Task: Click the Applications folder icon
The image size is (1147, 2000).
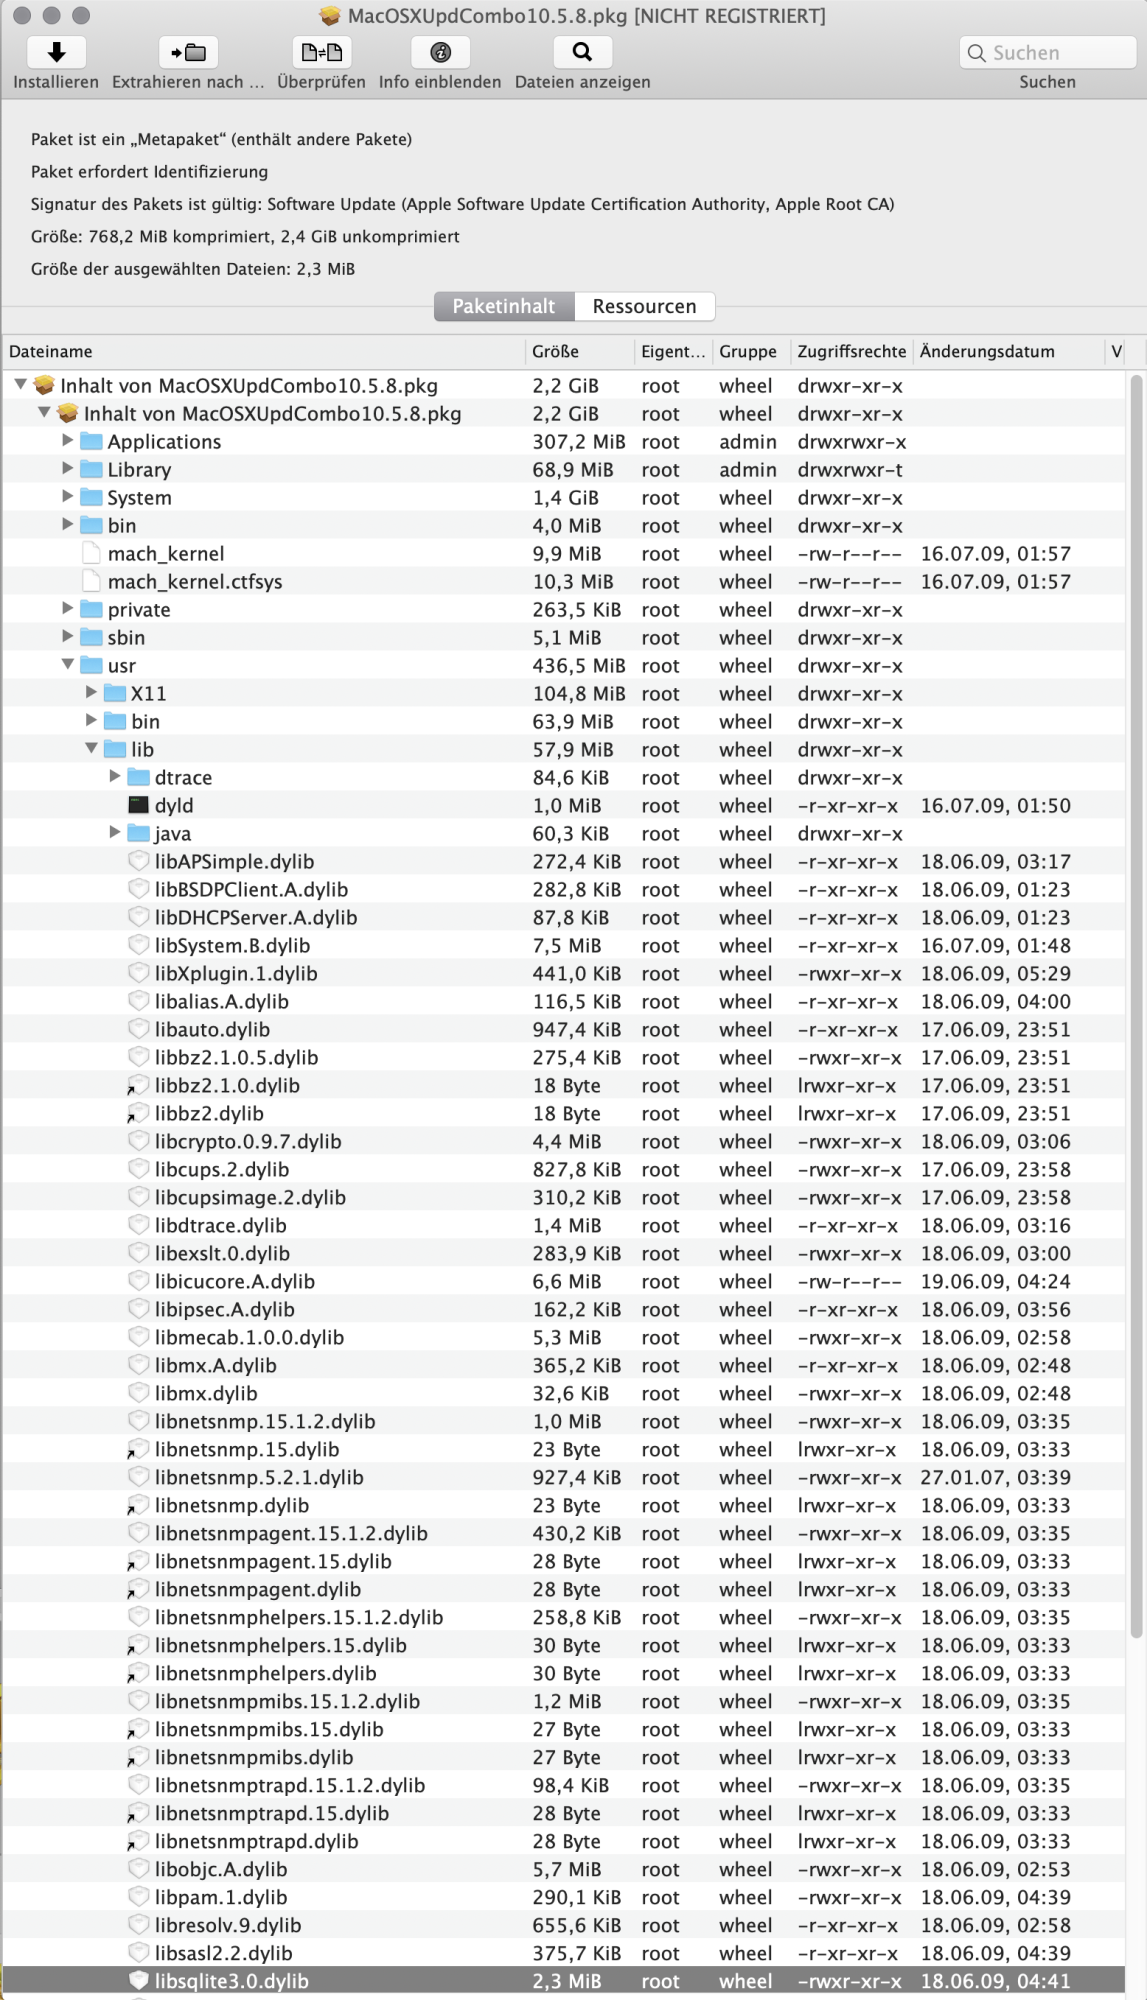Action: [x=91, y=441]
